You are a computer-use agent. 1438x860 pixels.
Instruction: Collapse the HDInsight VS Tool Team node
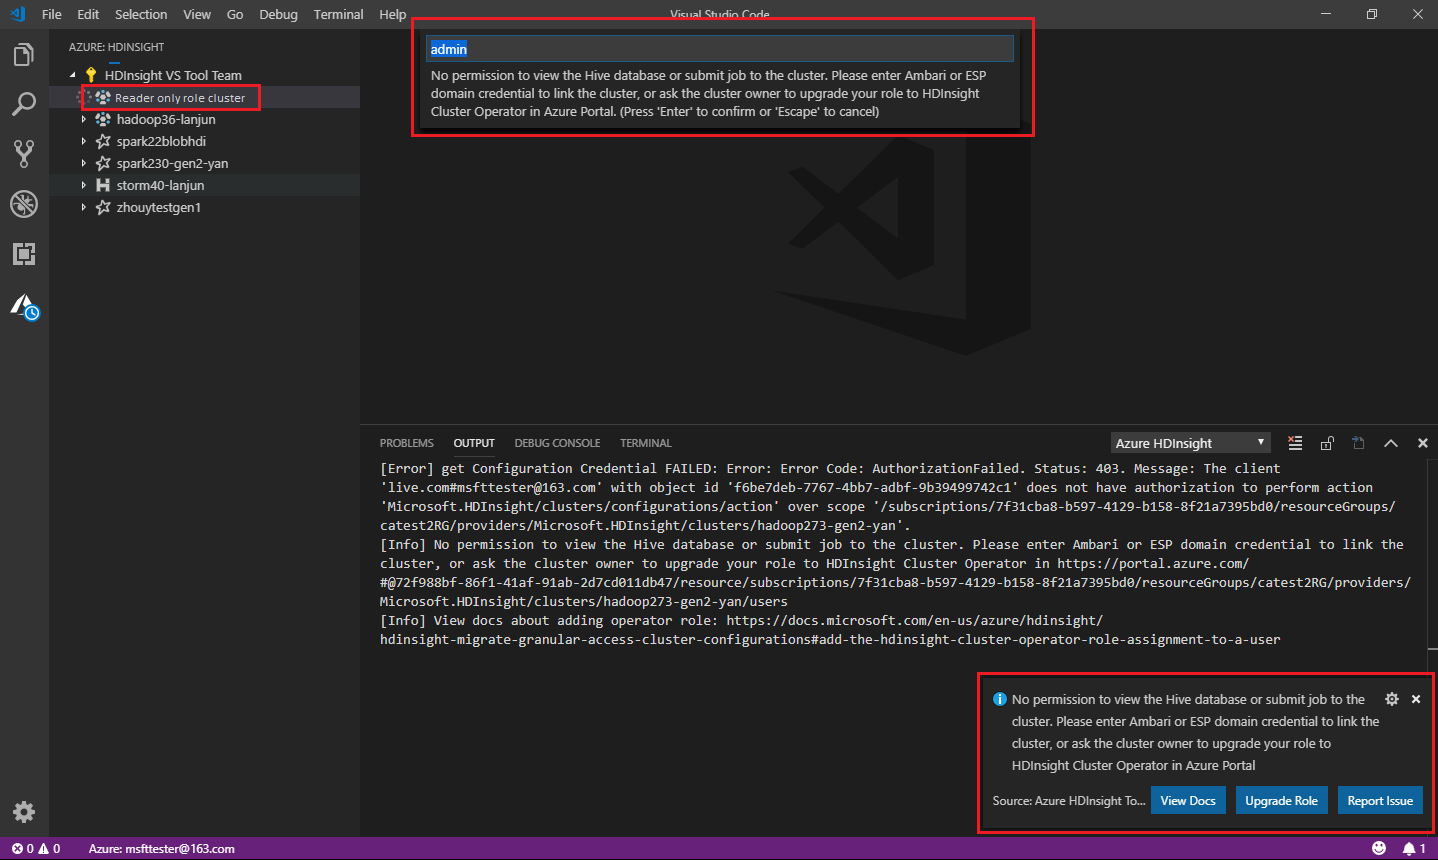pyautogui.click(x=73, y=74)
